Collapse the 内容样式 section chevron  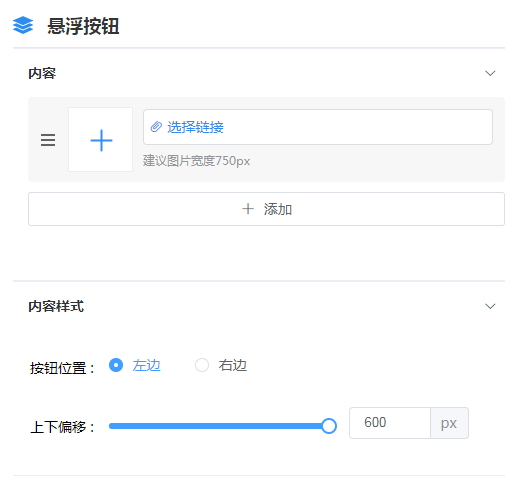click(490, 306)
